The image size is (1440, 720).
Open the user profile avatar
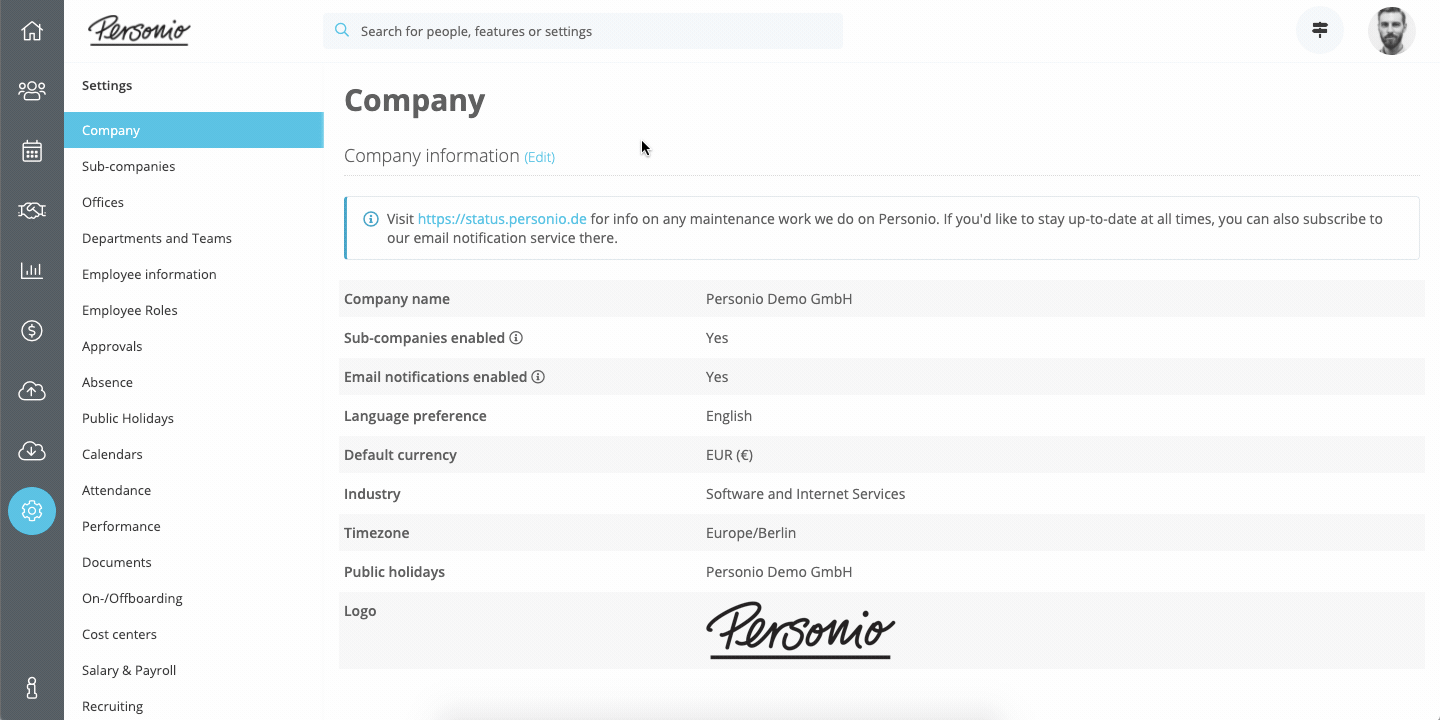pyautogui.click(x=1391, y=31)
